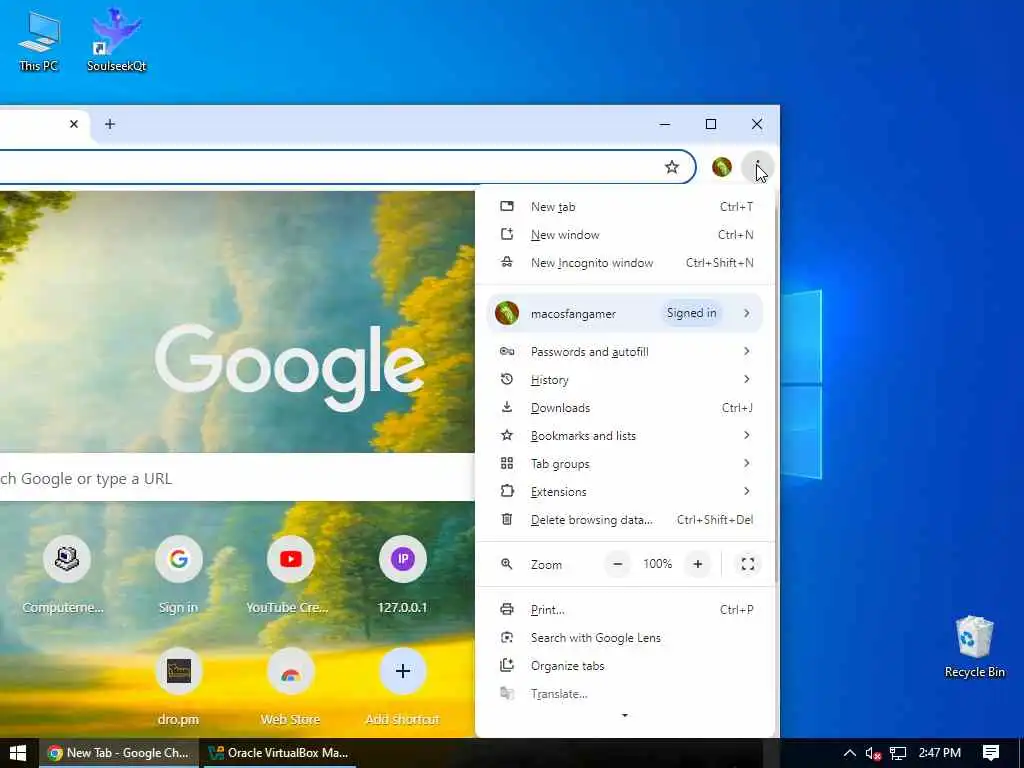Open the Computeme... shortcut tile
Screen dimensions: 1024x768
click(66, 575)
